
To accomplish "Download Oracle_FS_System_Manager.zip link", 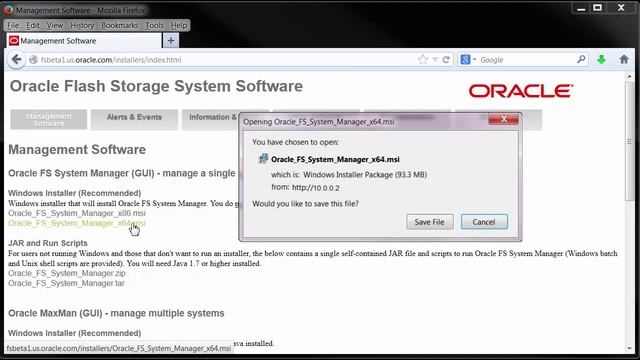I will (x=67, y=273).
